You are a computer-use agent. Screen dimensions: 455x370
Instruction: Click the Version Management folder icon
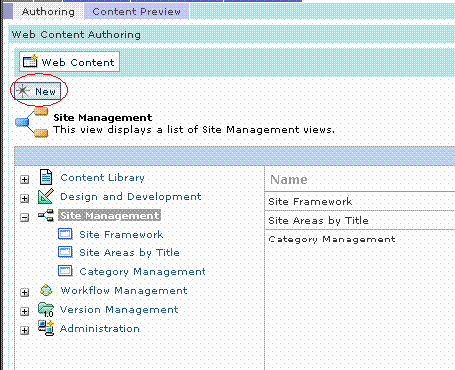point(46,309)
